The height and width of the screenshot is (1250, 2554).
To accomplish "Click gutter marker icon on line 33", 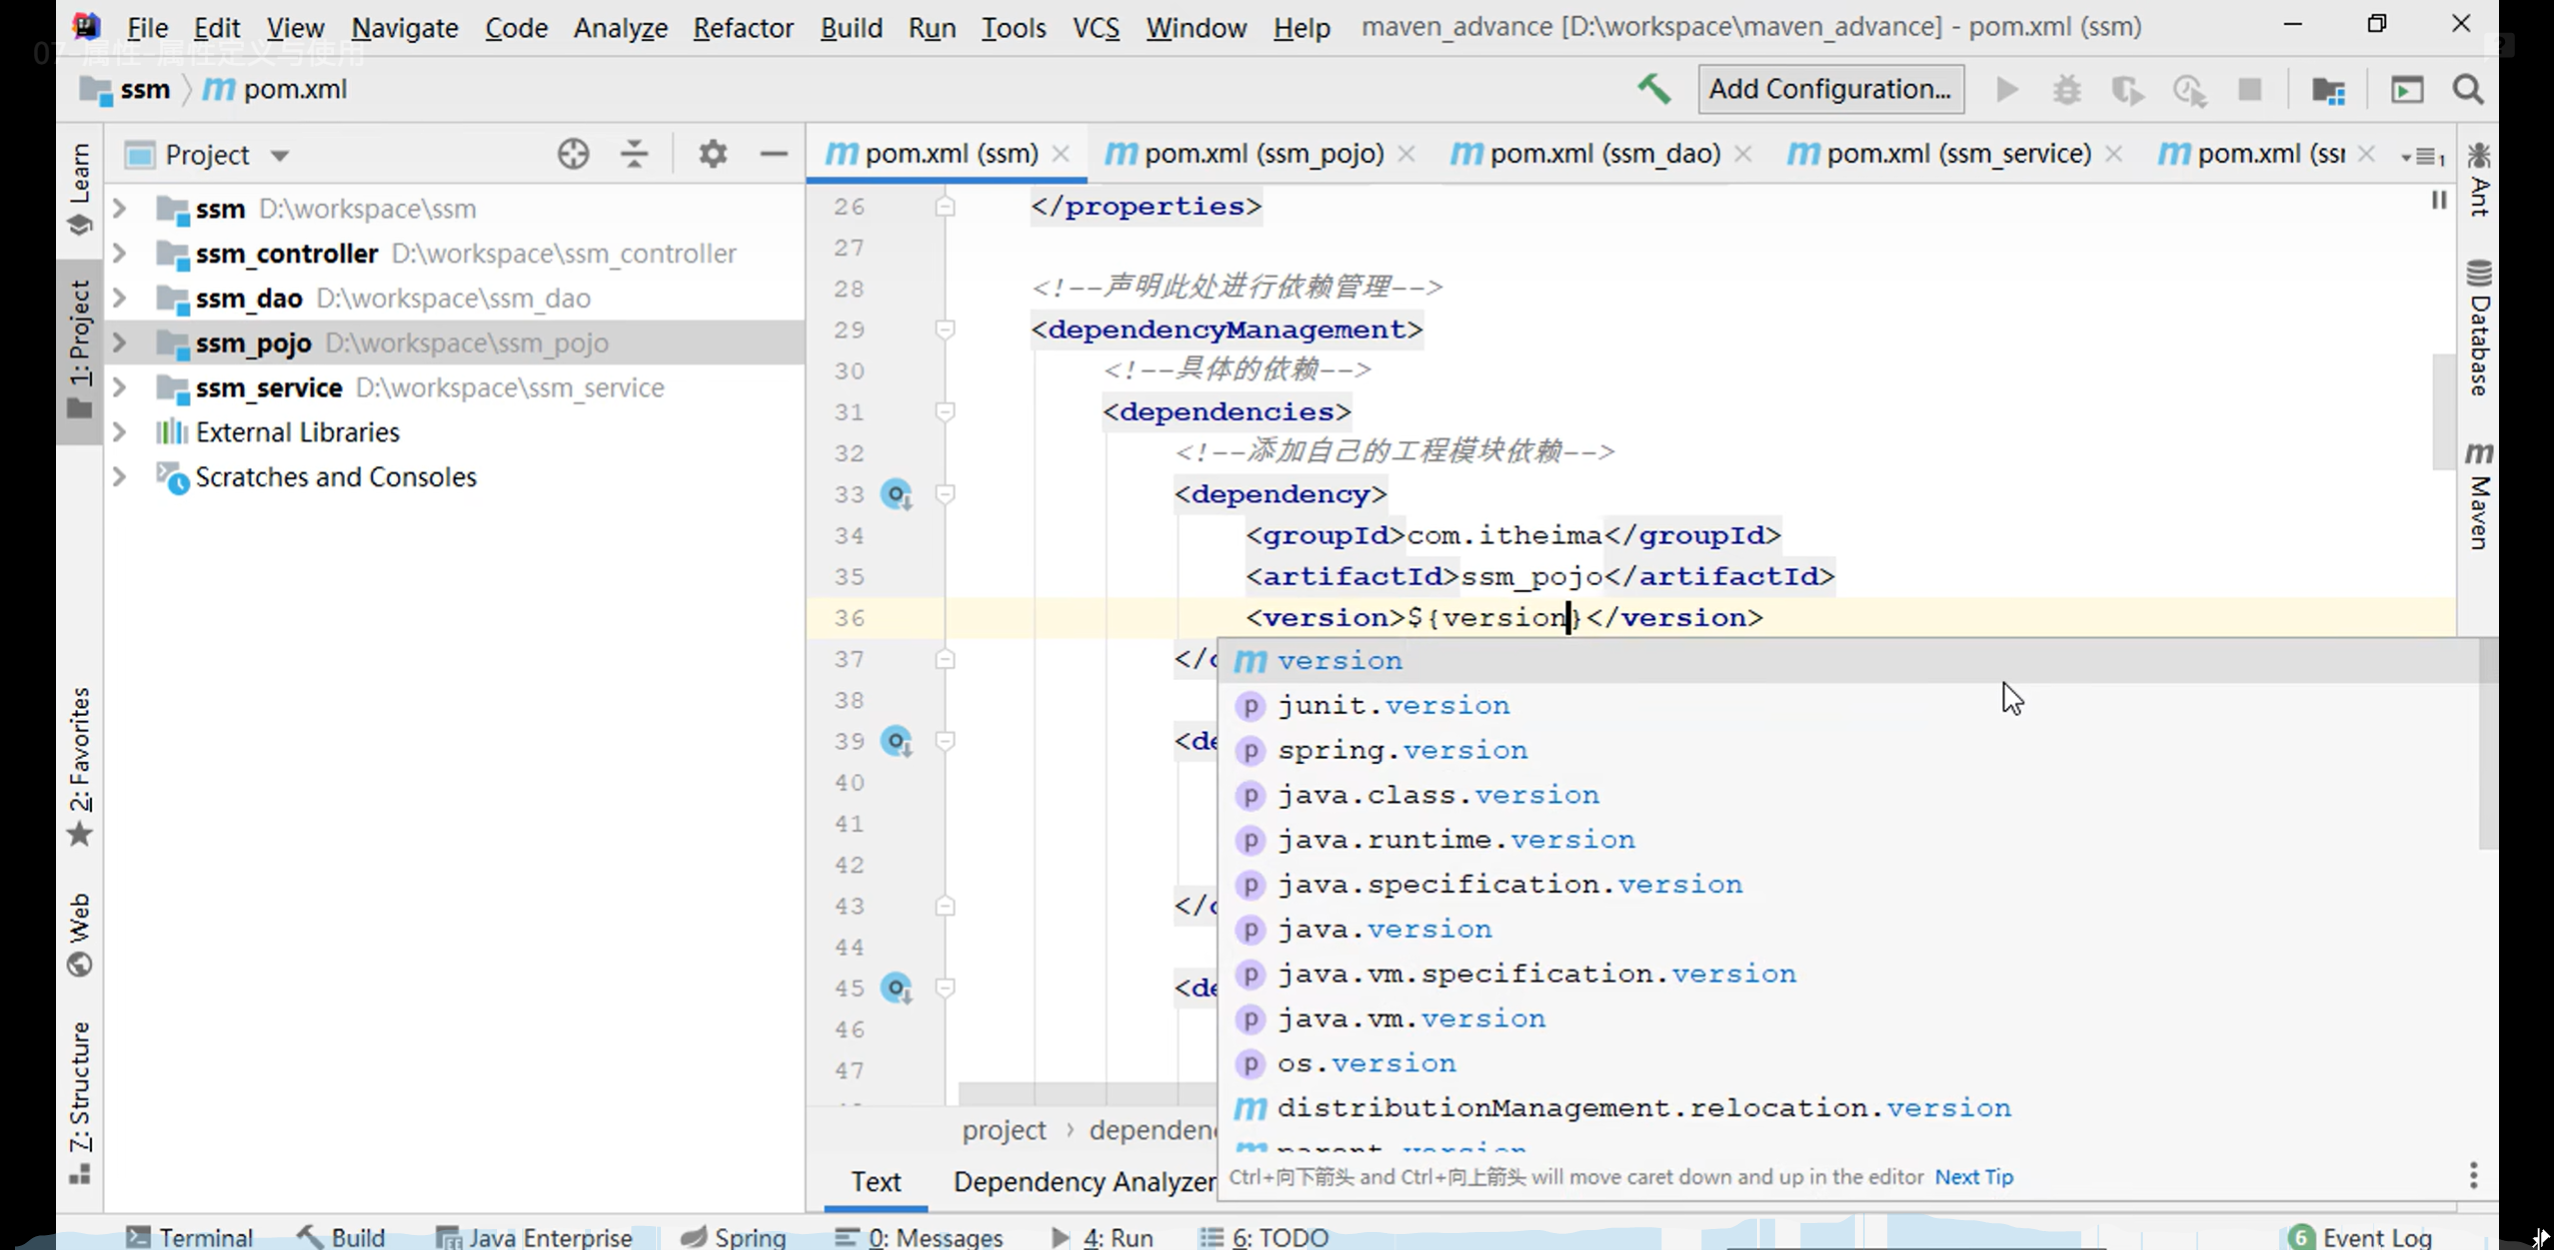I will pos(896,494).
